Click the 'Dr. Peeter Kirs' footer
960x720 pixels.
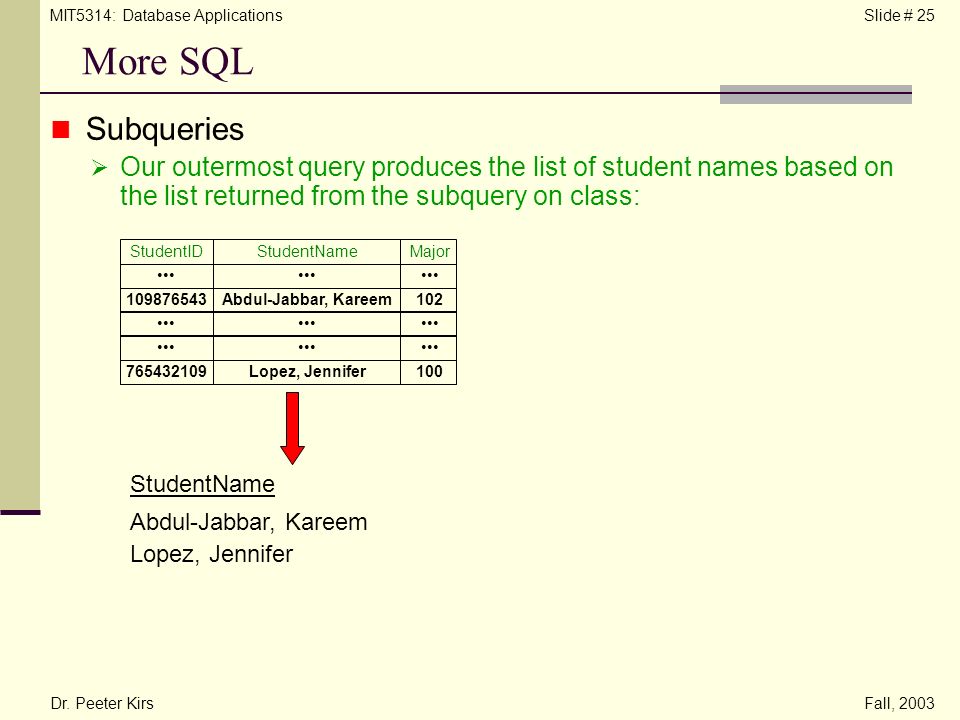102,703
